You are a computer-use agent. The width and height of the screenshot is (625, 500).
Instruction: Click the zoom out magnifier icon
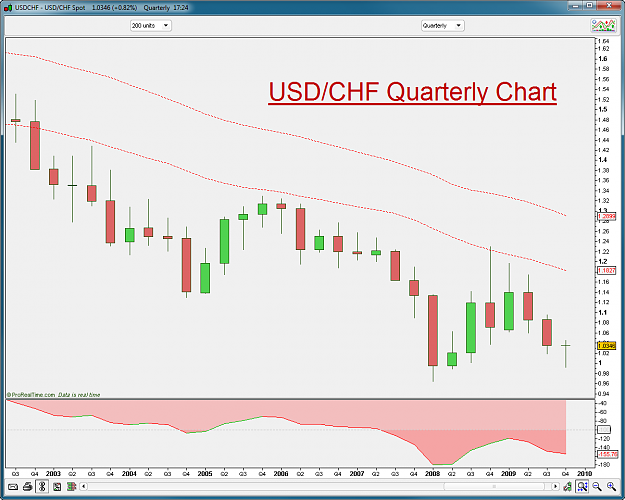pyautogui.click(x=597, y=486)
